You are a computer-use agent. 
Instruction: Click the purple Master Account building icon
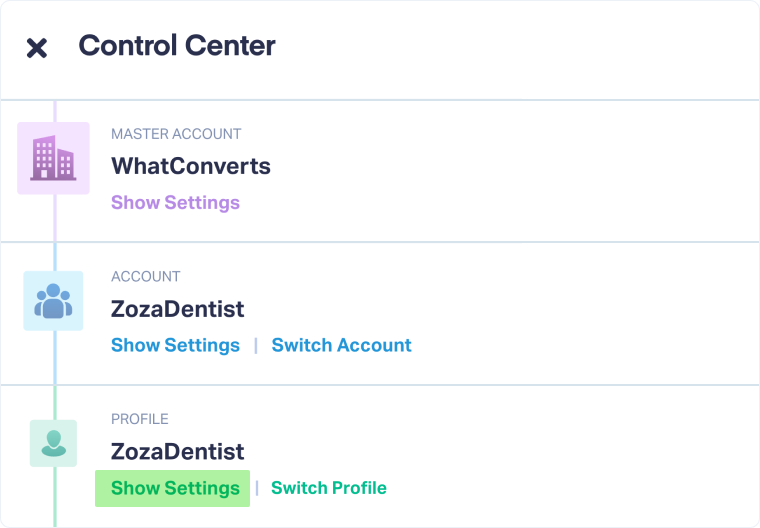(54, 158)
